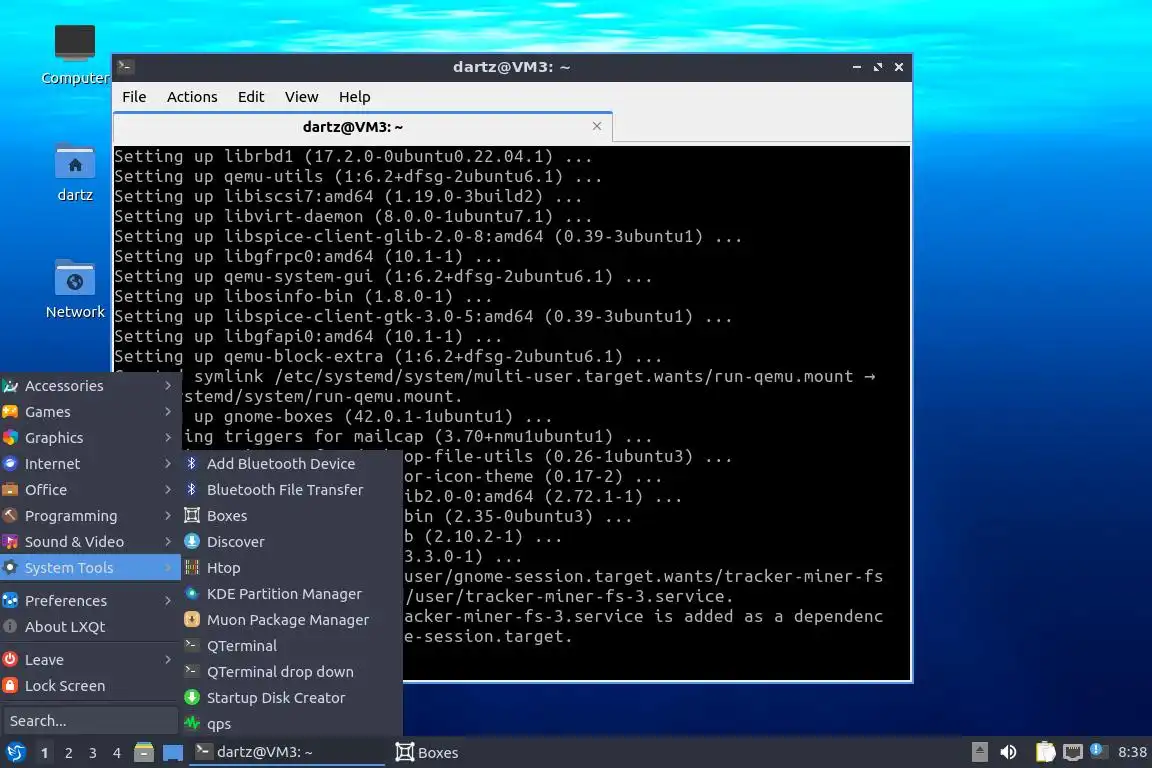Expand the Programming submenu arrow
The image size is (1152, 768).
(x=168, y=515)
